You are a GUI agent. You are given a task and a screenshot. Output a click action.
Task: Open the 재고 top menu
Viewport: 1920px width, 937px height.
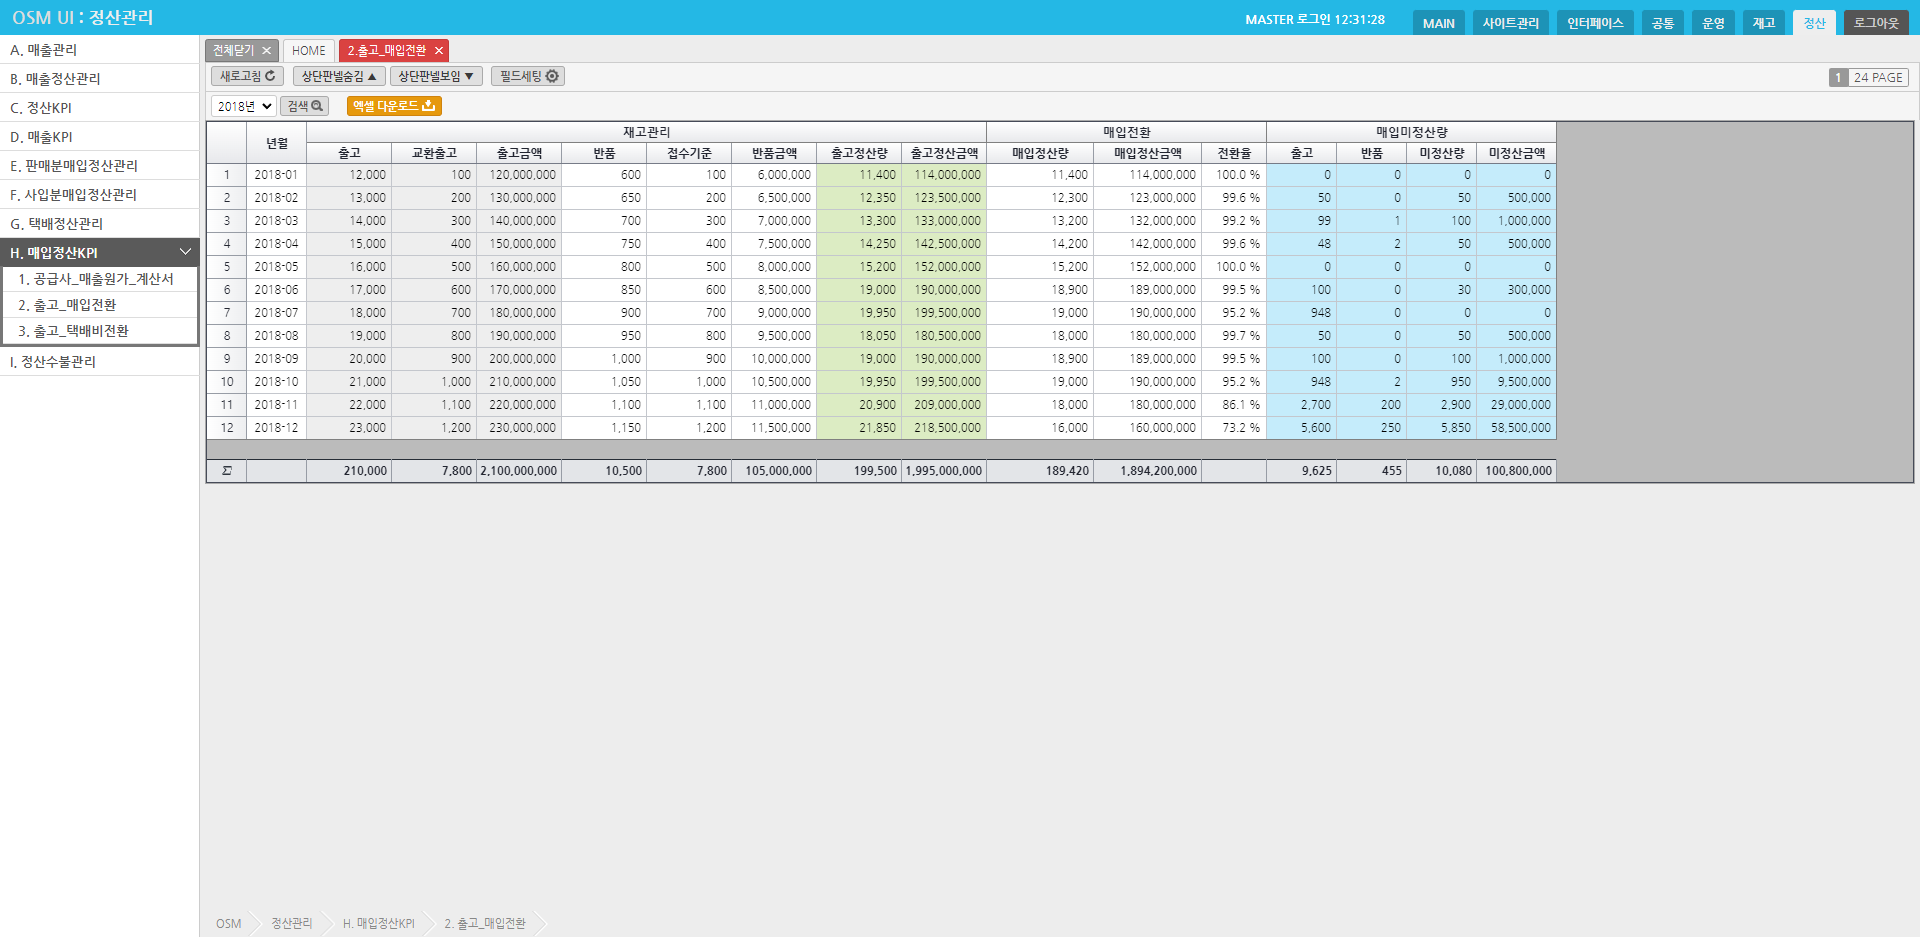click(x=1764, y=23)
